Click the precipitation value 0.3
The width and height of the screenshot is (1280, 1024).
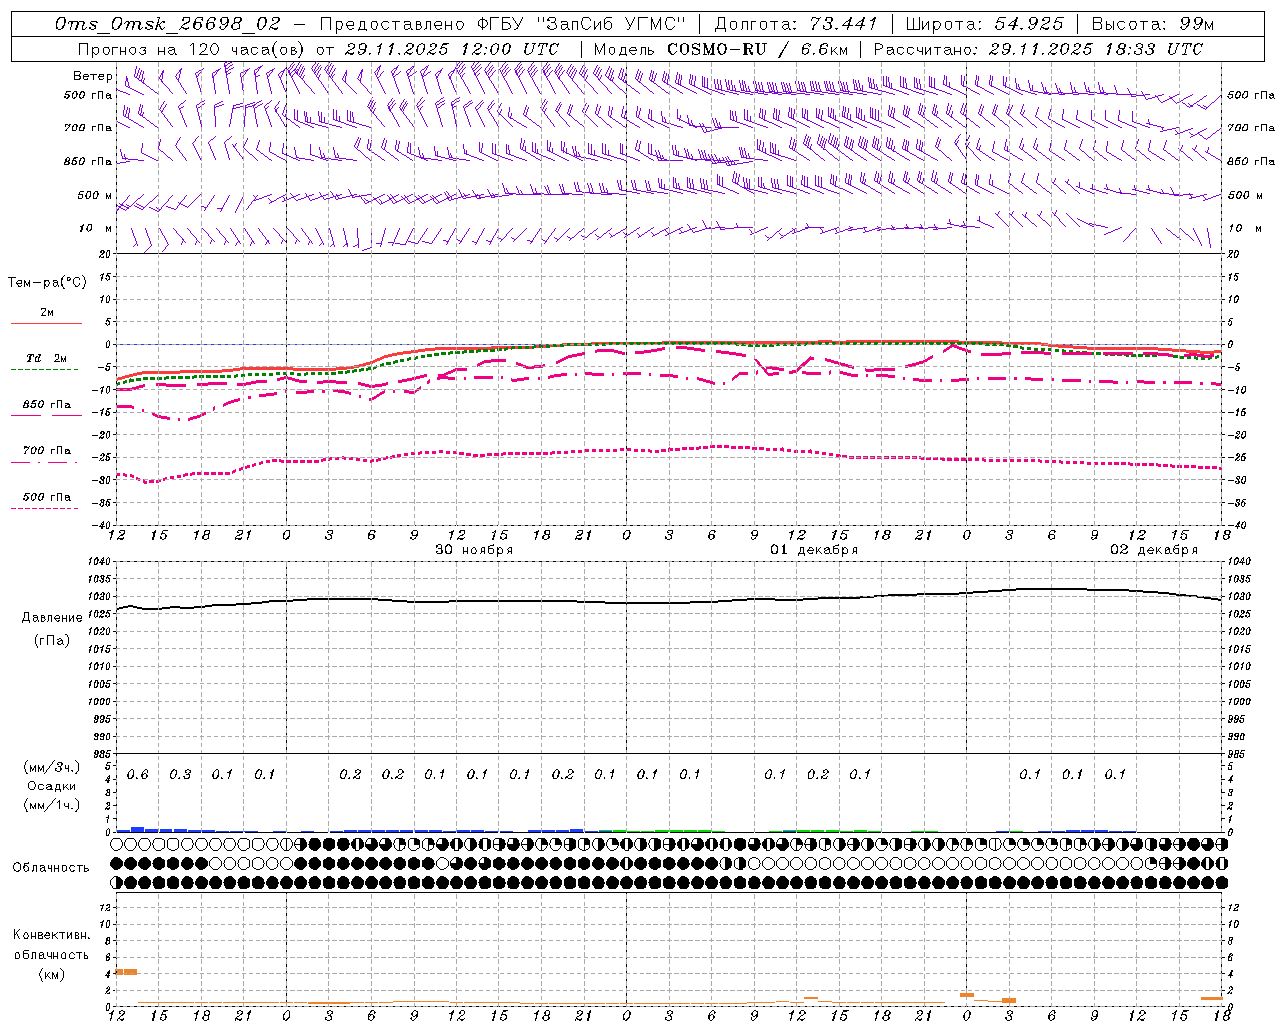coord(180,775)
